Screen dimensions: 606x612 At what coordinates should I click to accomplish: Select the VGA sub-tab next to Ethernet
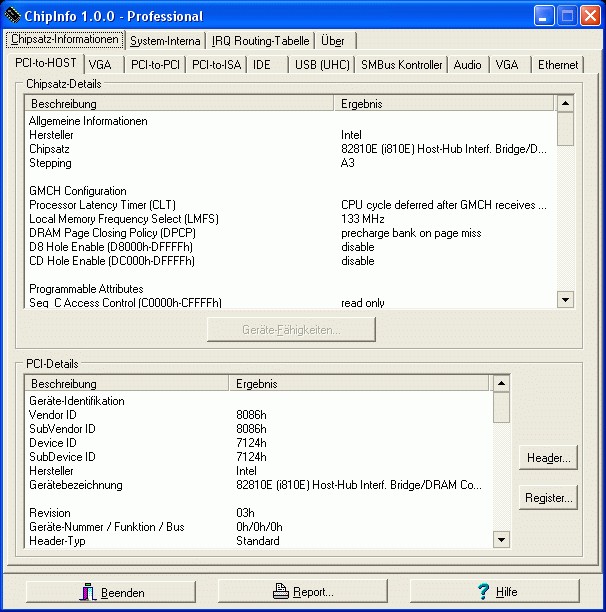coord(511,65)
